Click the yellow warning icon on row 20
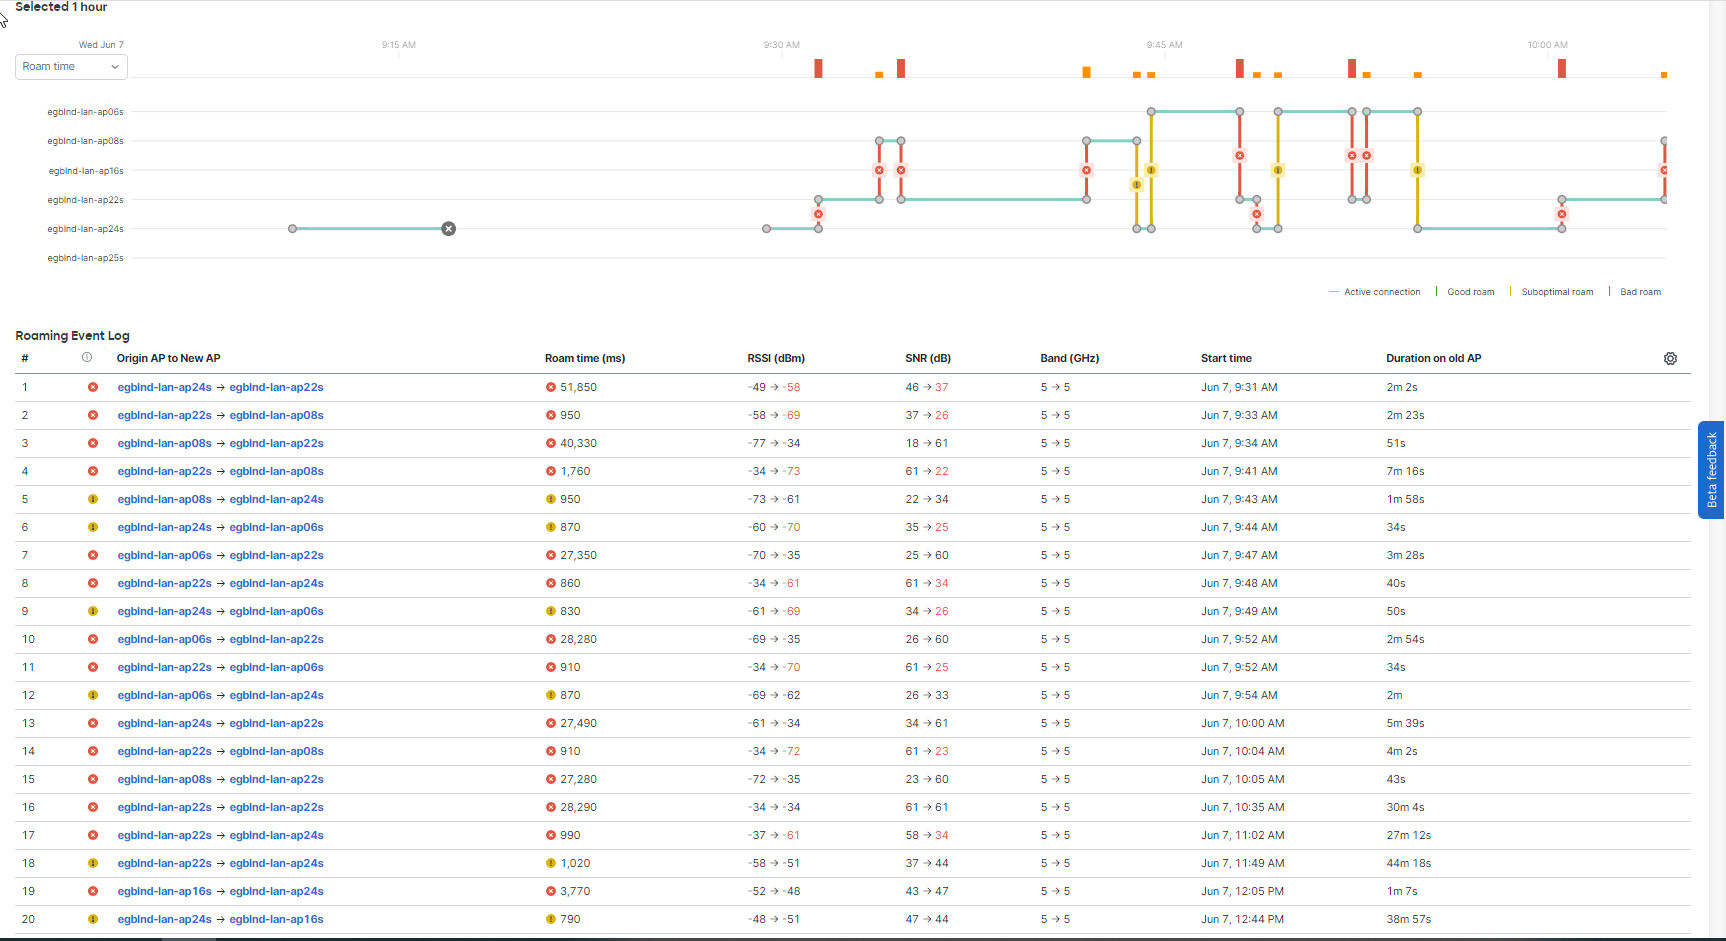 pyautogui.click(x=93, y=919)
